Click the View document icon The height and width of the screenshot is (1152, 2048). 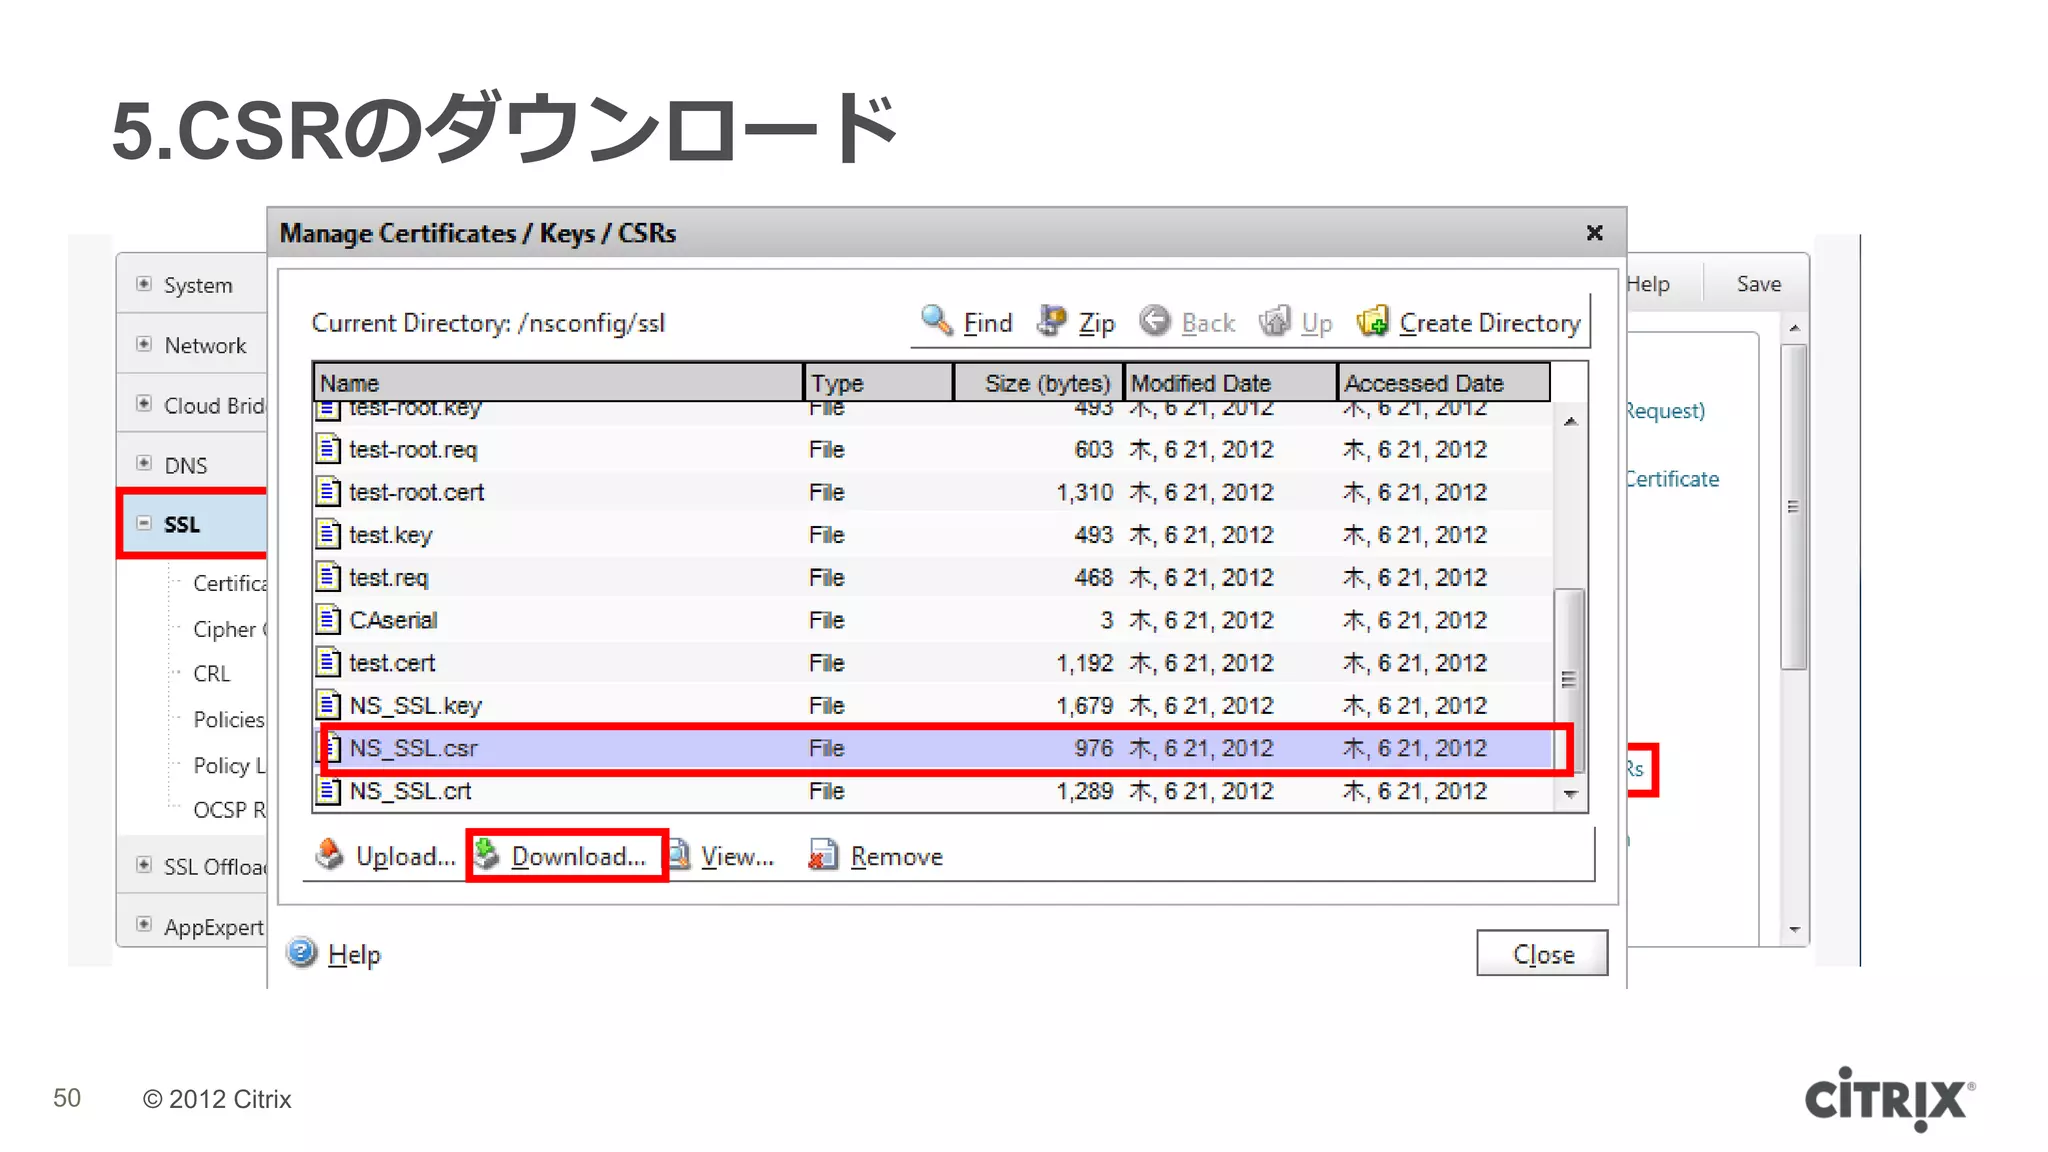679,854
